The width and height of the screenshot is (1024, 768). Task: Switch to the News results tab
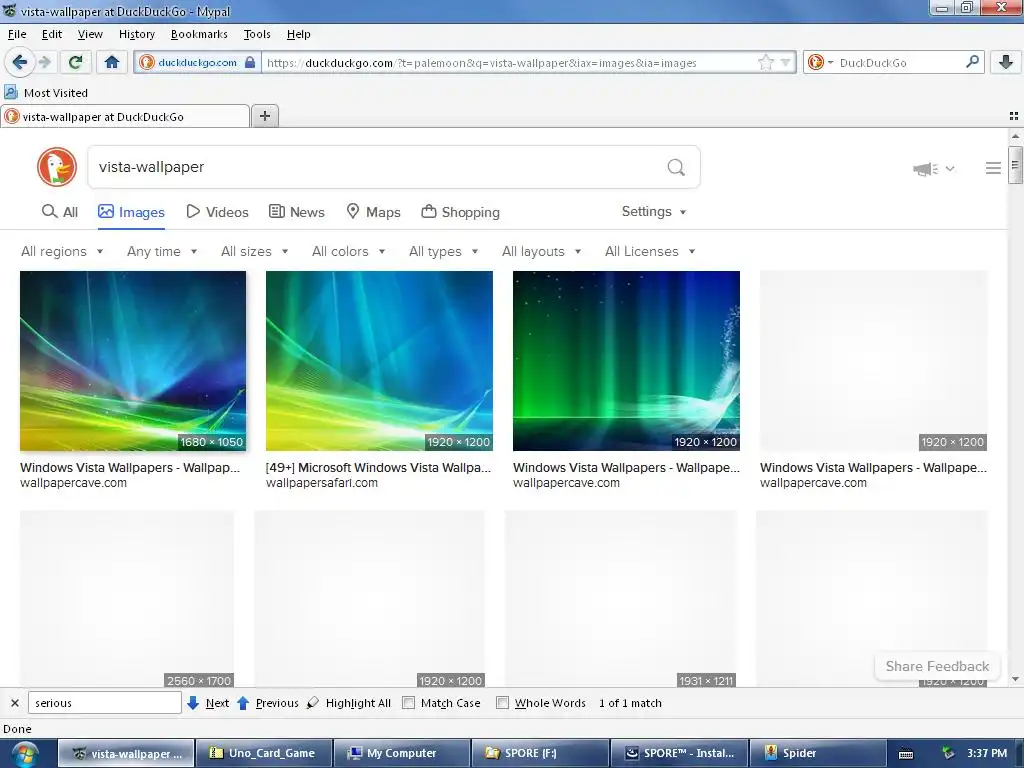click(297, 212)
